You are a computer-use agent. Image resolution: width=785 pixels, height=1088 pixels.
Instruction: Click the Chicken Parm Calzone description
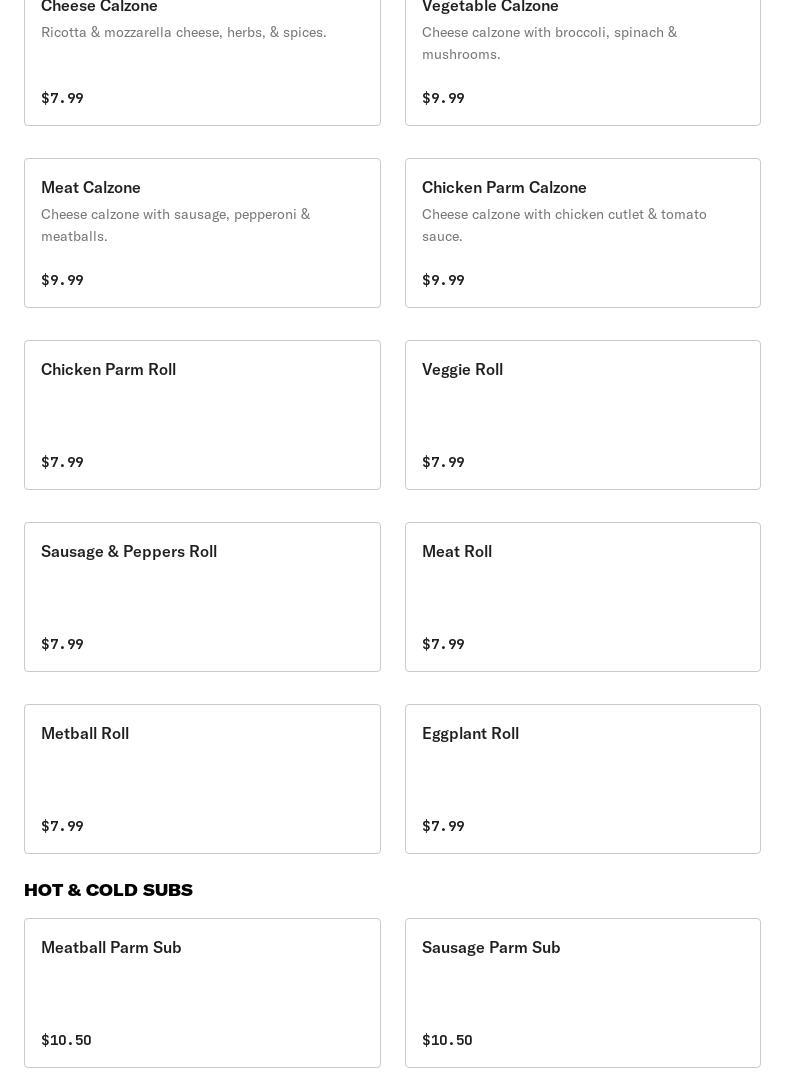[x=564, y=225]
